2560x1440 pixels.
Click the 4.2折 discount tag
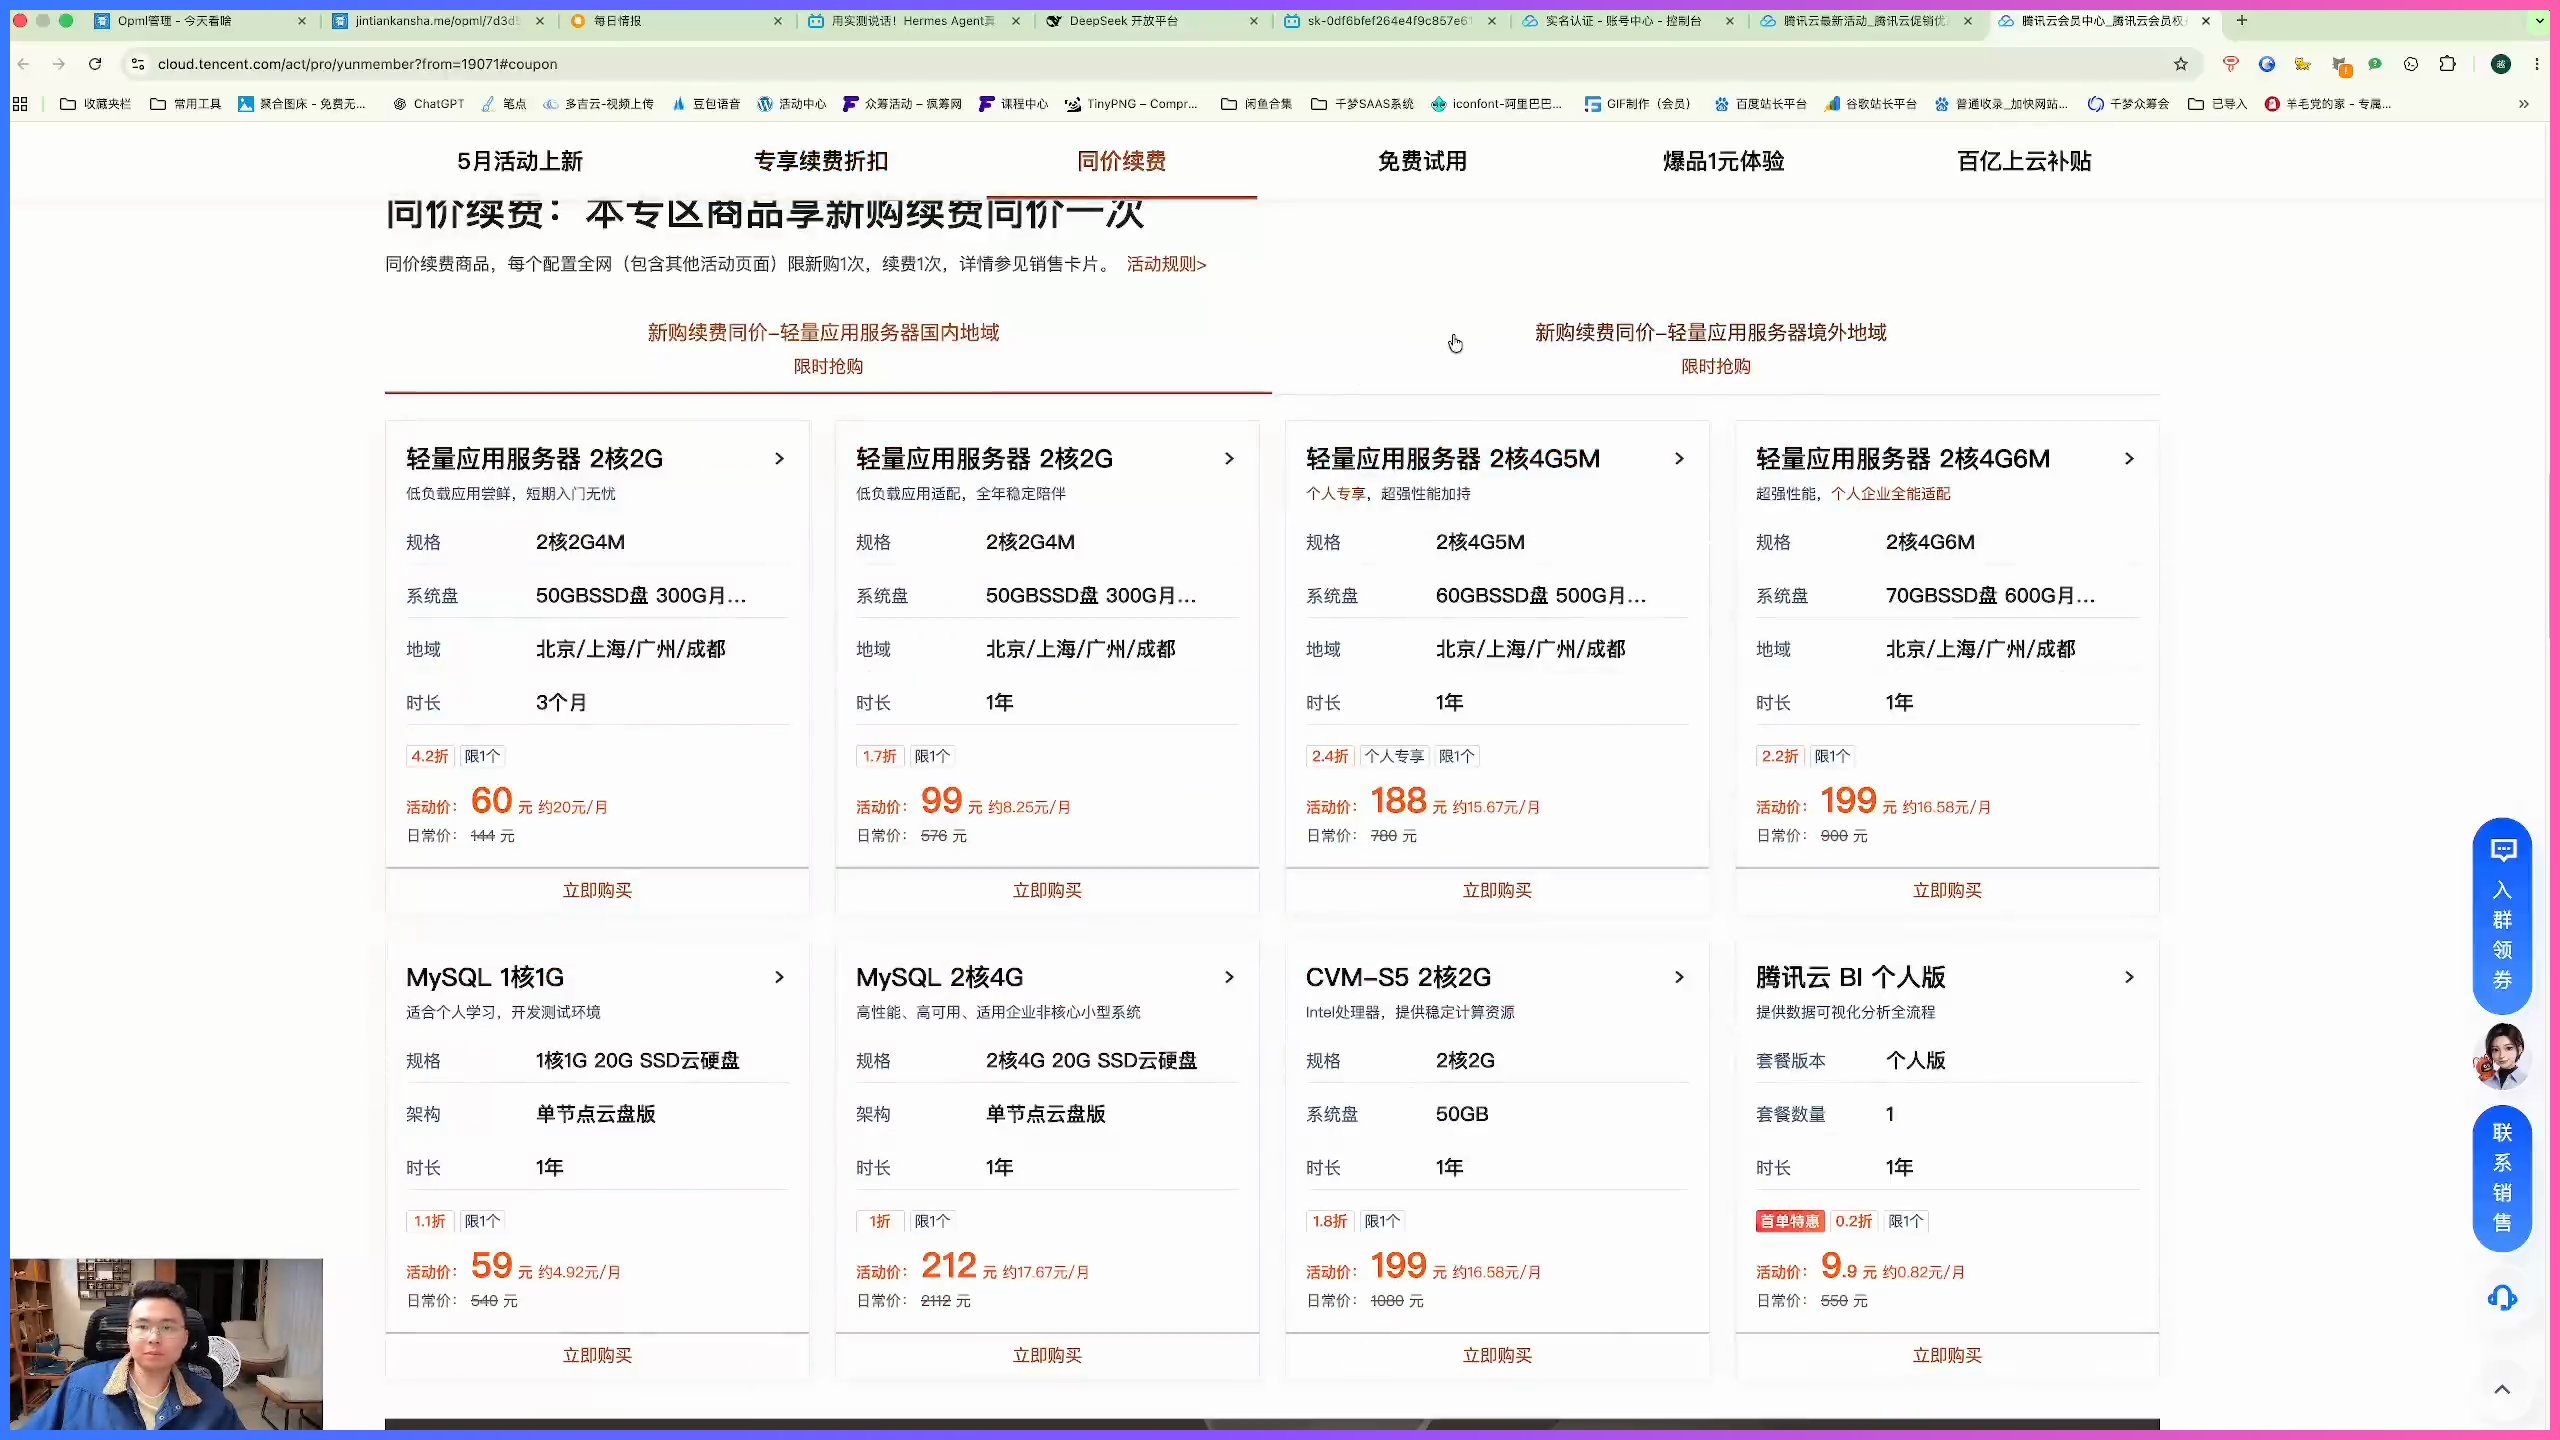(x=430, y=756)
